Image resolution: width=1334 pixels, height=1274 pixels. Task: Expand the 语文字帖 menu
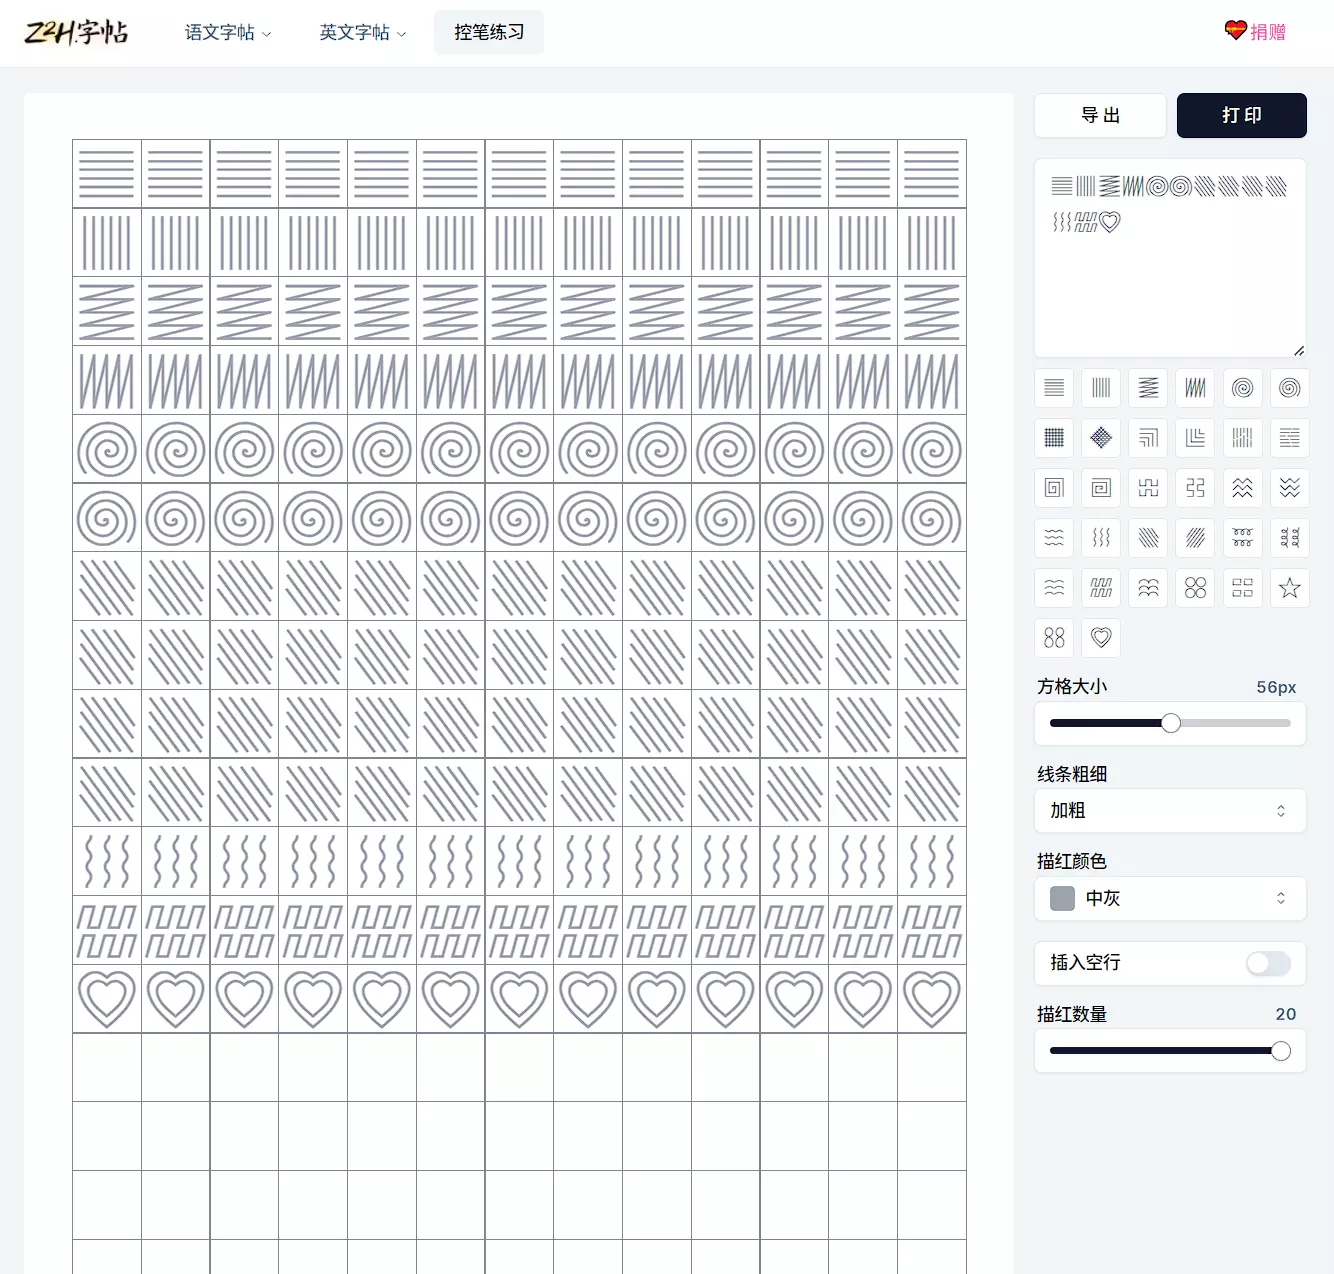pyautogui.click(x=227, y=33)
